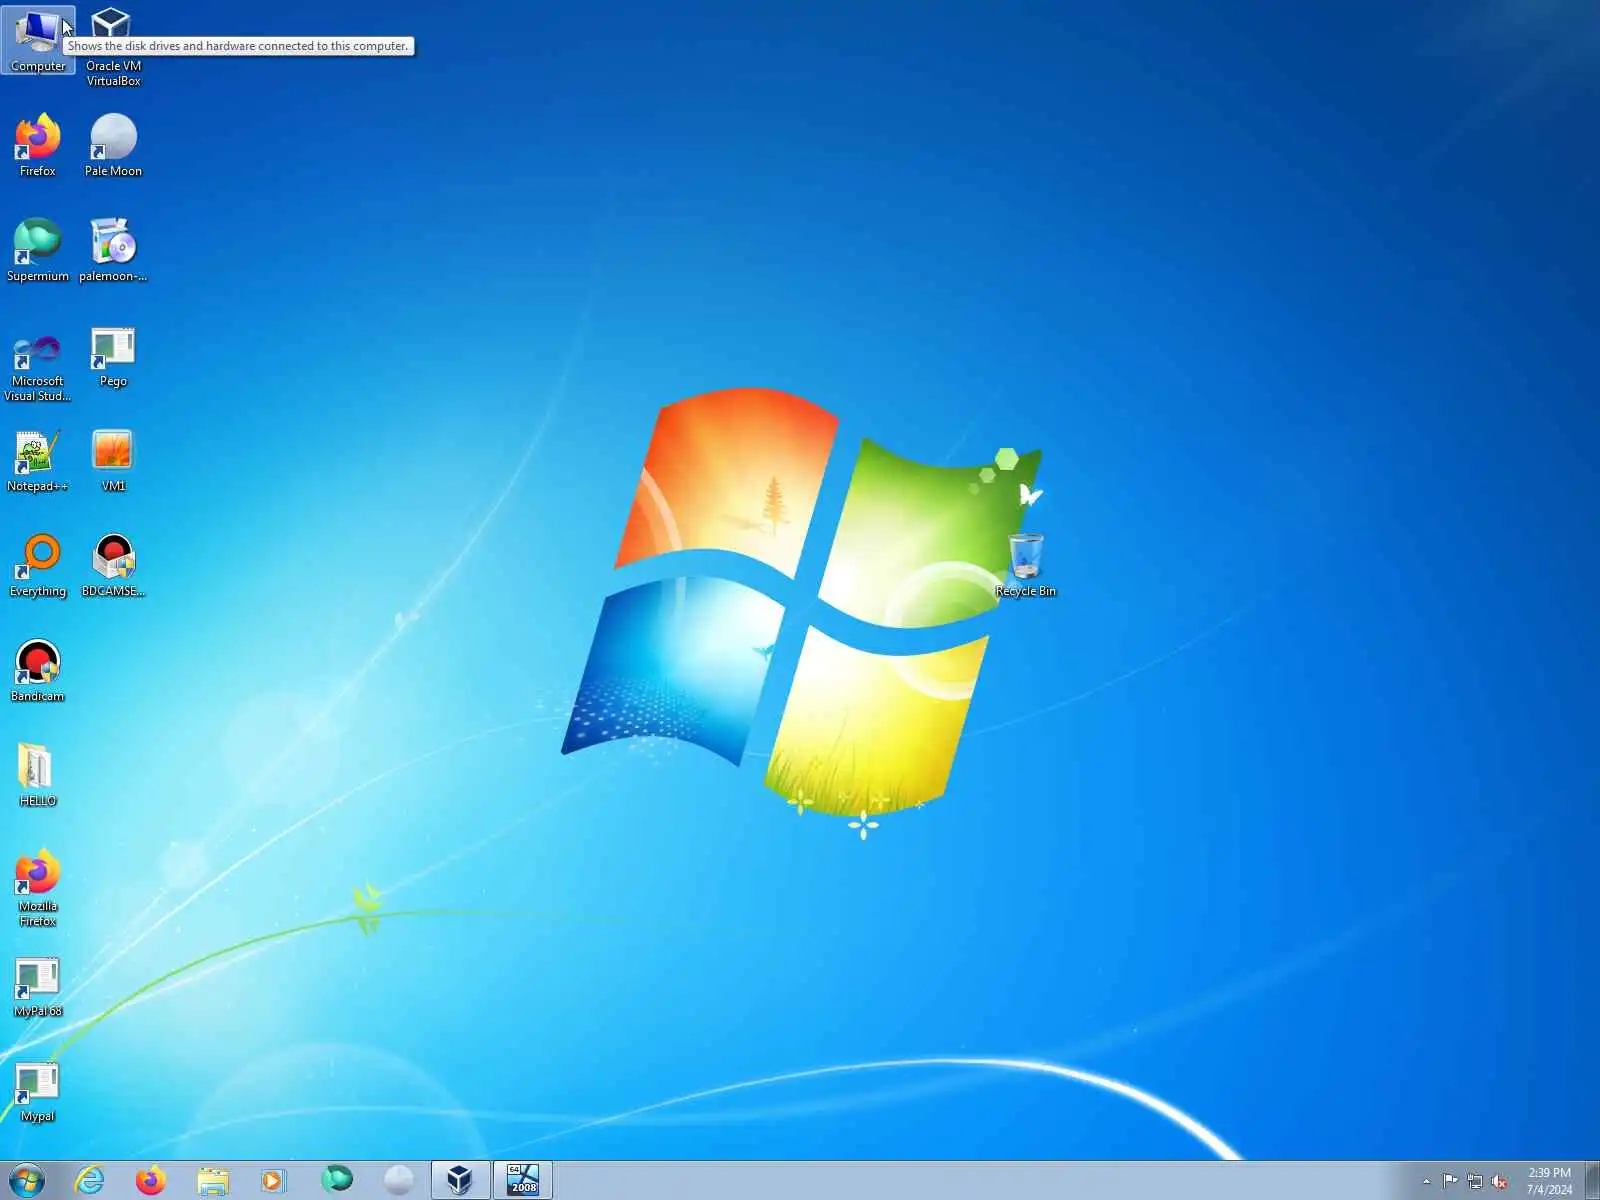Select the Firefox desktop shortcut at top
The width and height of the screenshot is (1600, 1200).
pyautogui.click(x=38, y=146)
